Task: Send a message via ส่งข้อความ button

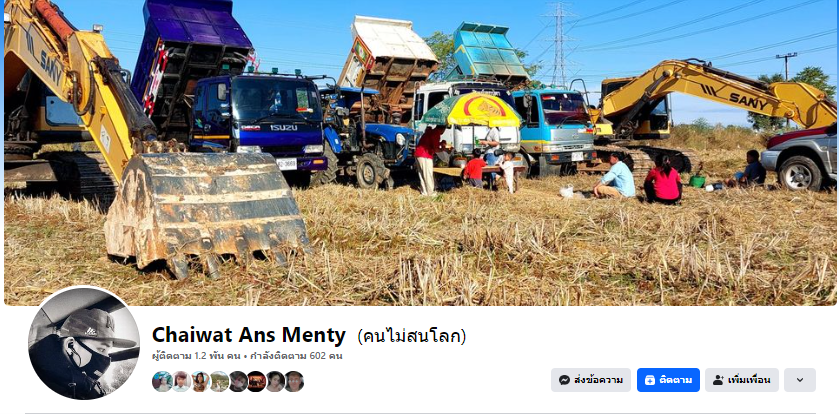Action: point(591,380)
